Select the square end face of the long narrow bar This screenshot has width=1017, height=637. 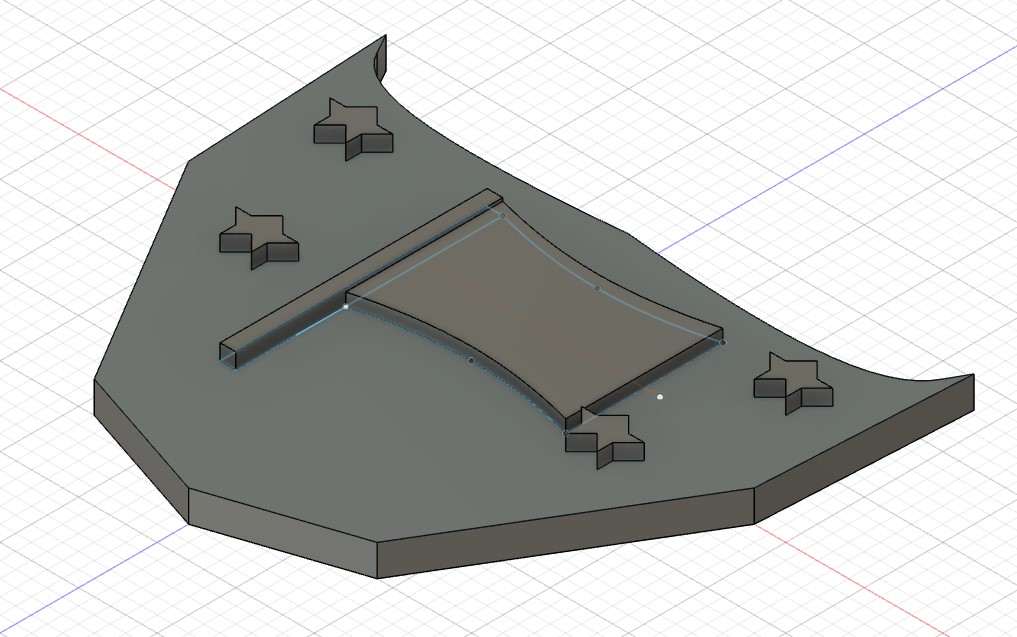click(x=227, y=354)
